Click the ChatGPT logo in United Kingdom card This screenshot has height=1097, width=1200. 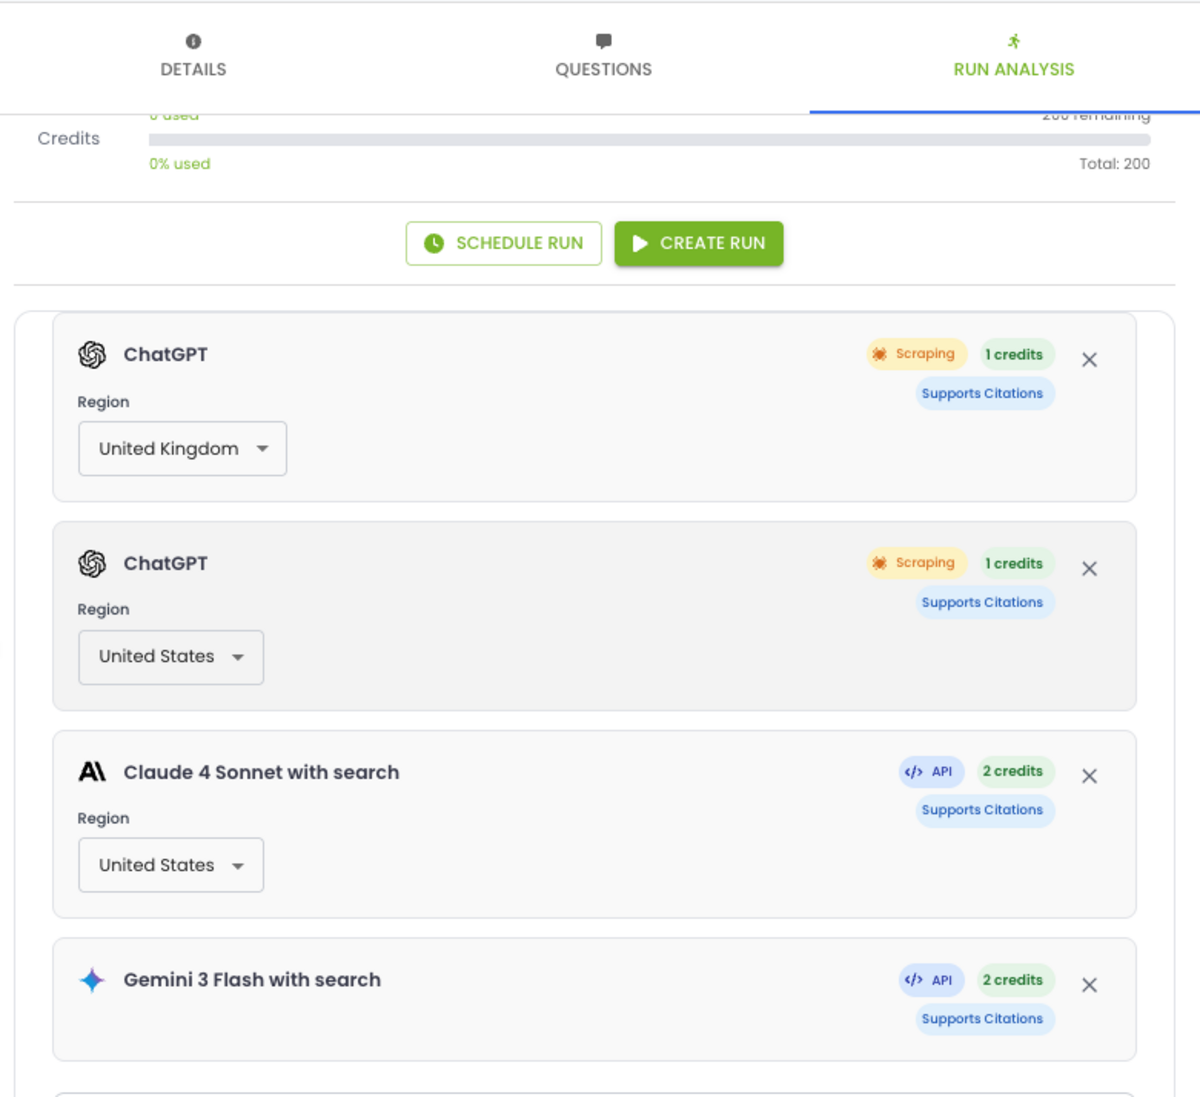click(92, 355)
